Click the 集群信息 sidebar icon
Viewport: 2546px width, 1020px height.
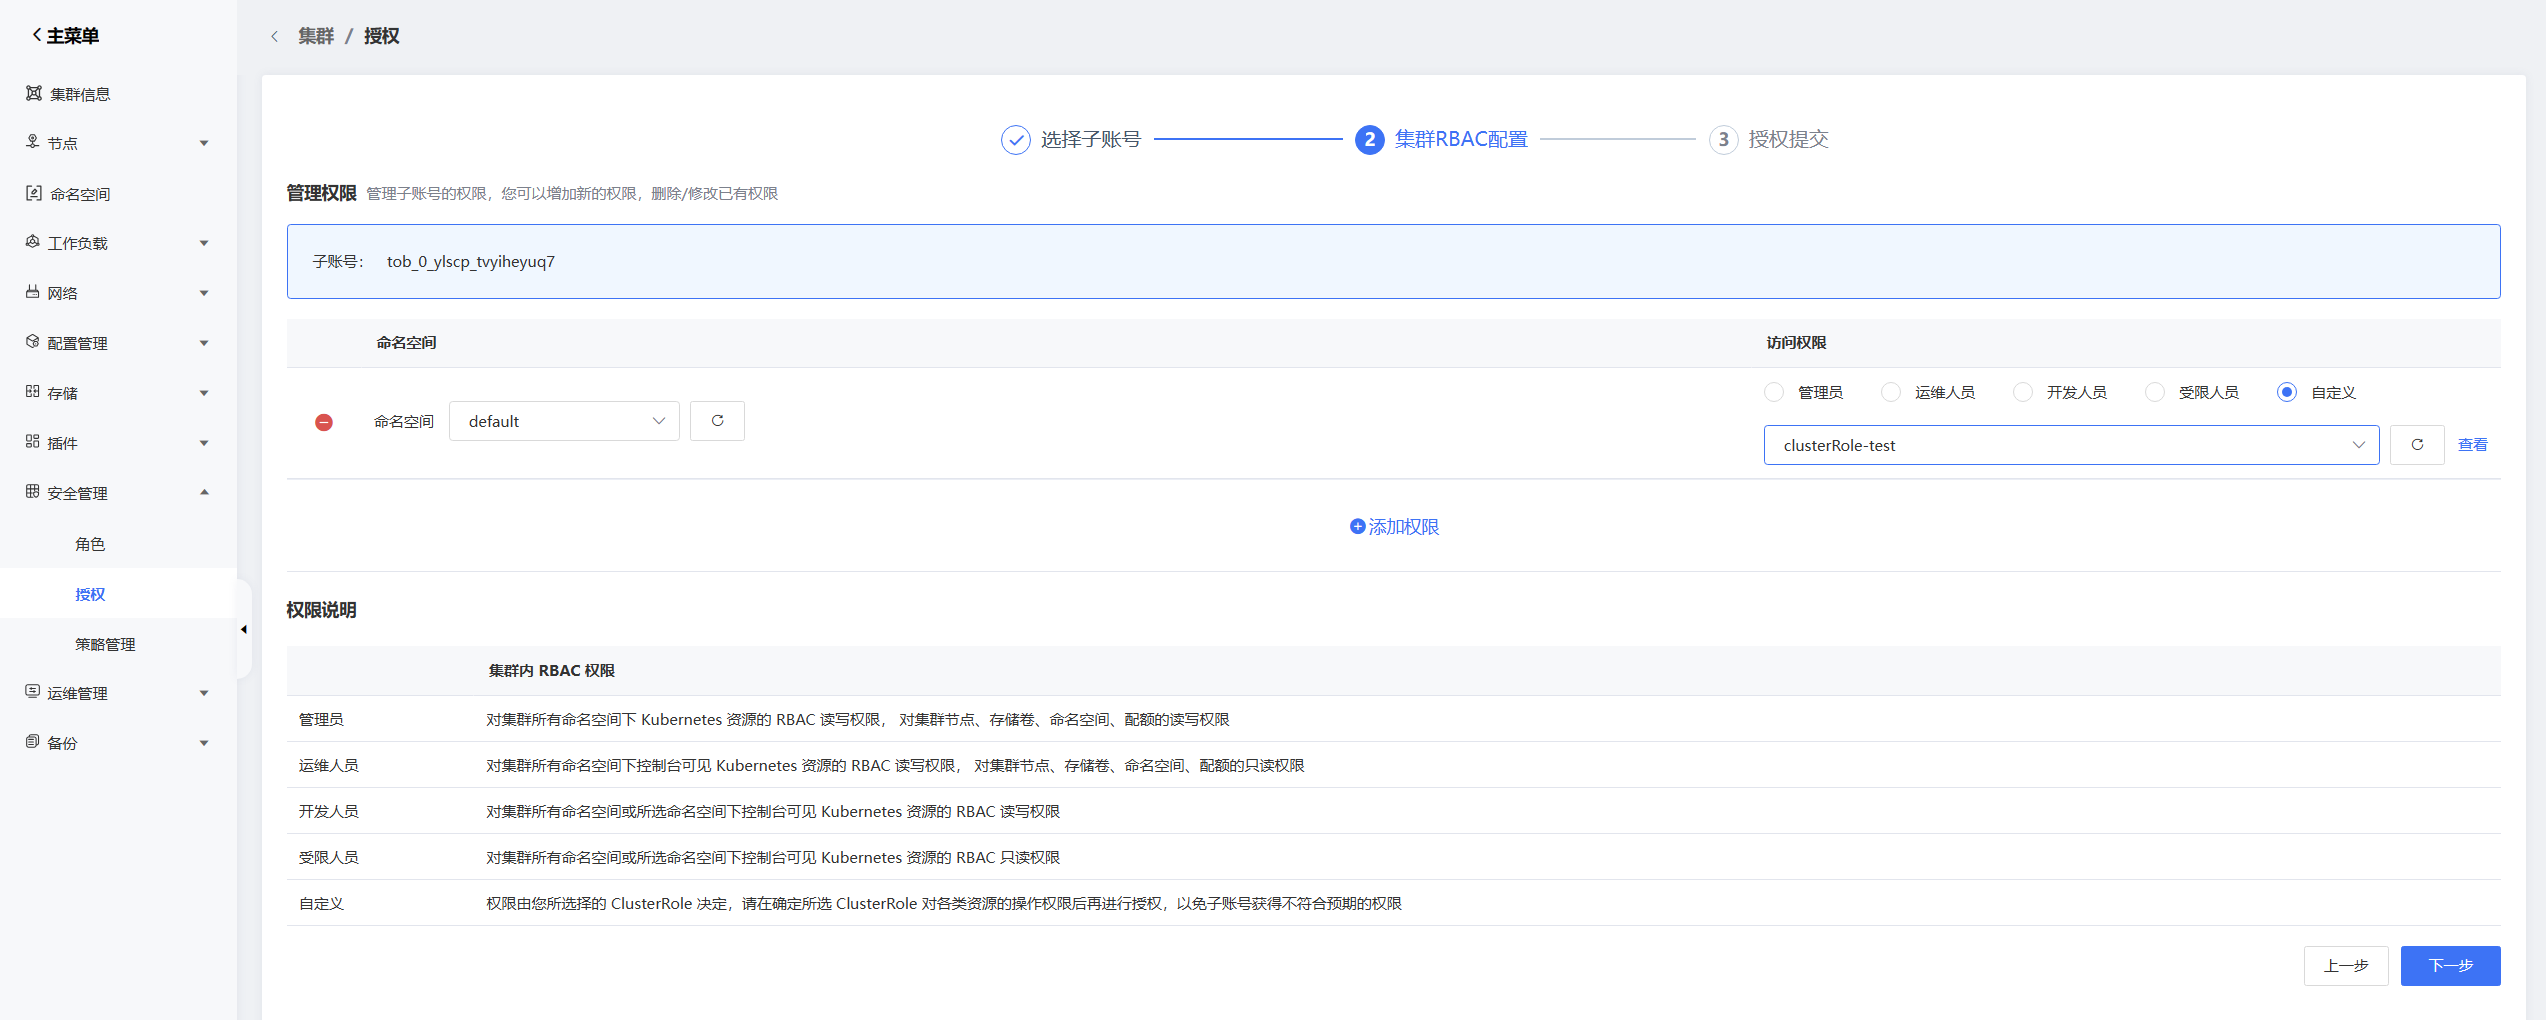point(34,93)
